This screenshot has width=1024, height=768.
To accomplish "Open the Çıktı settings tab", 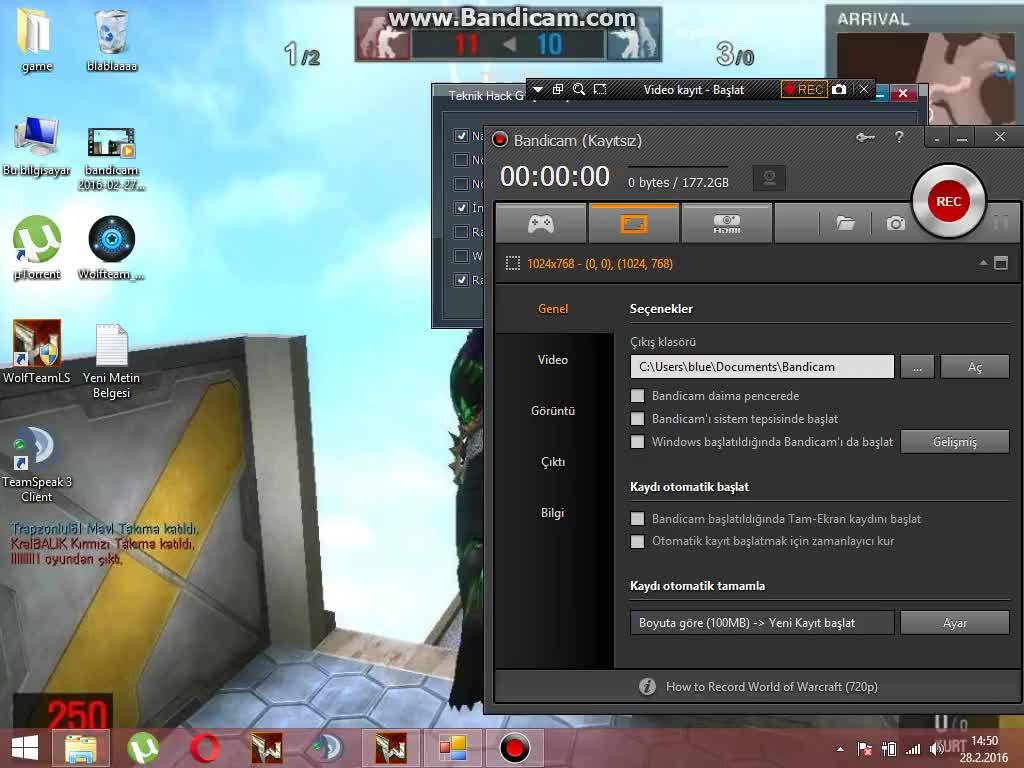I will (552, 462).
